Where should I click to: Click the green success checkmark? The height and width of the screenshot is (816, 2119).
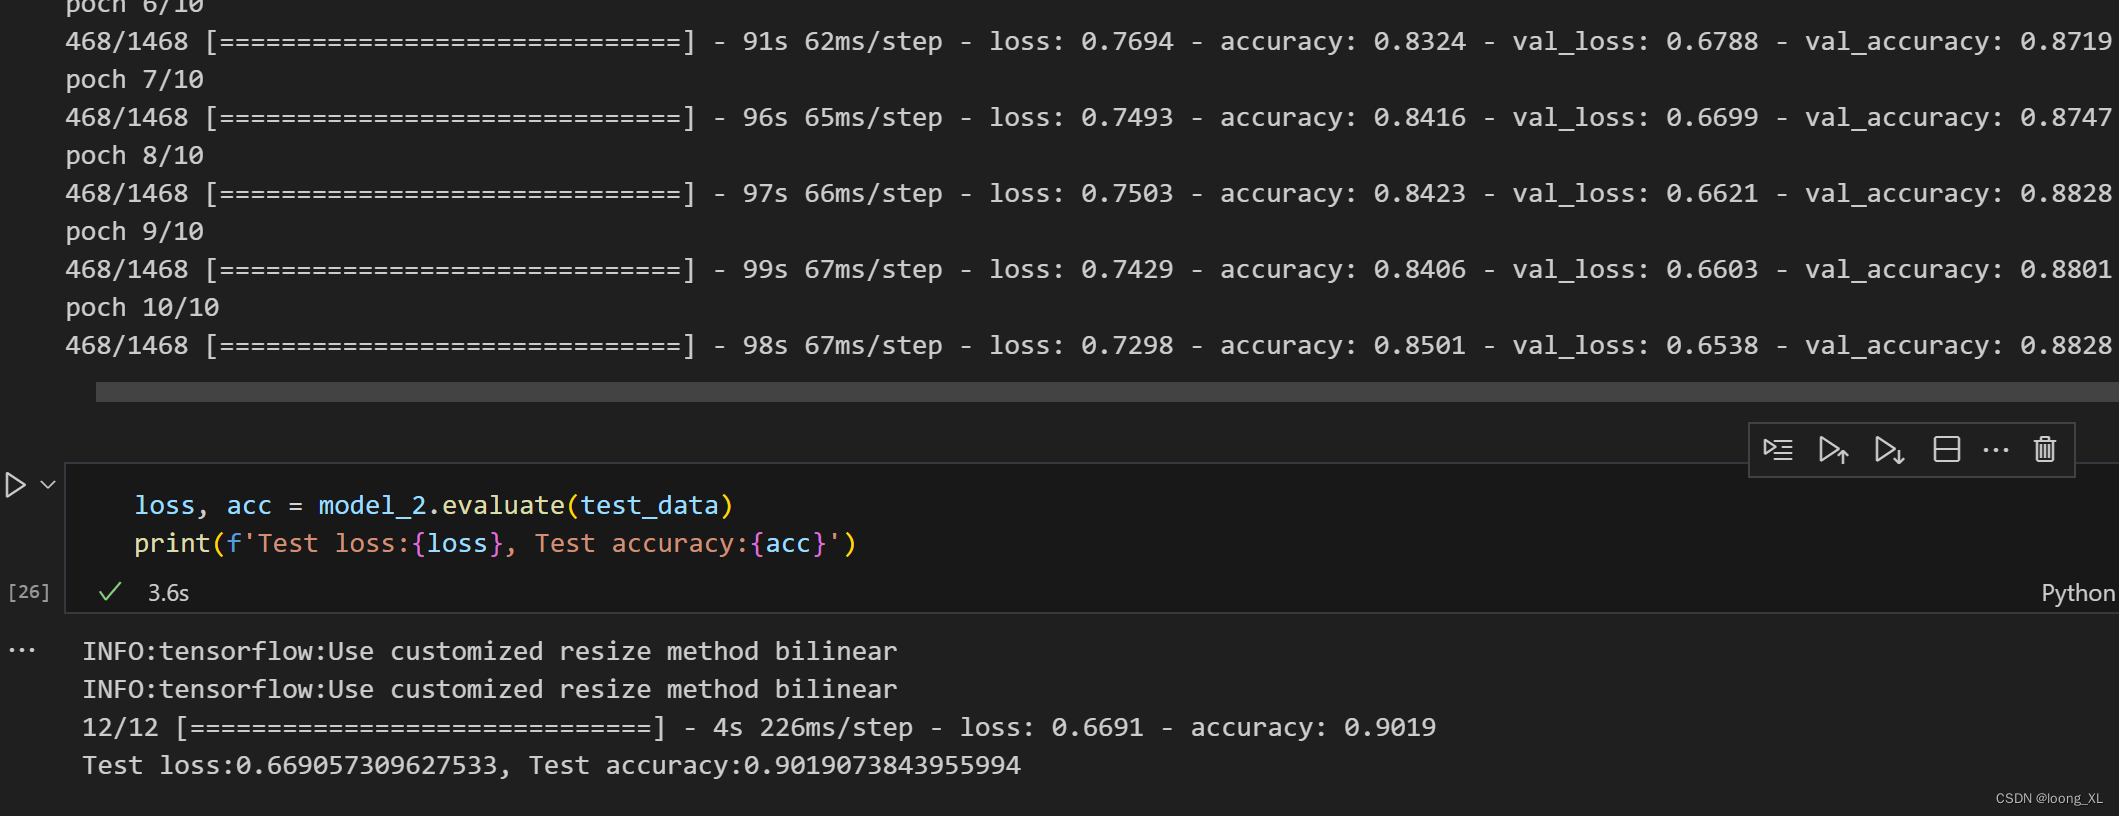pos(110,592)
